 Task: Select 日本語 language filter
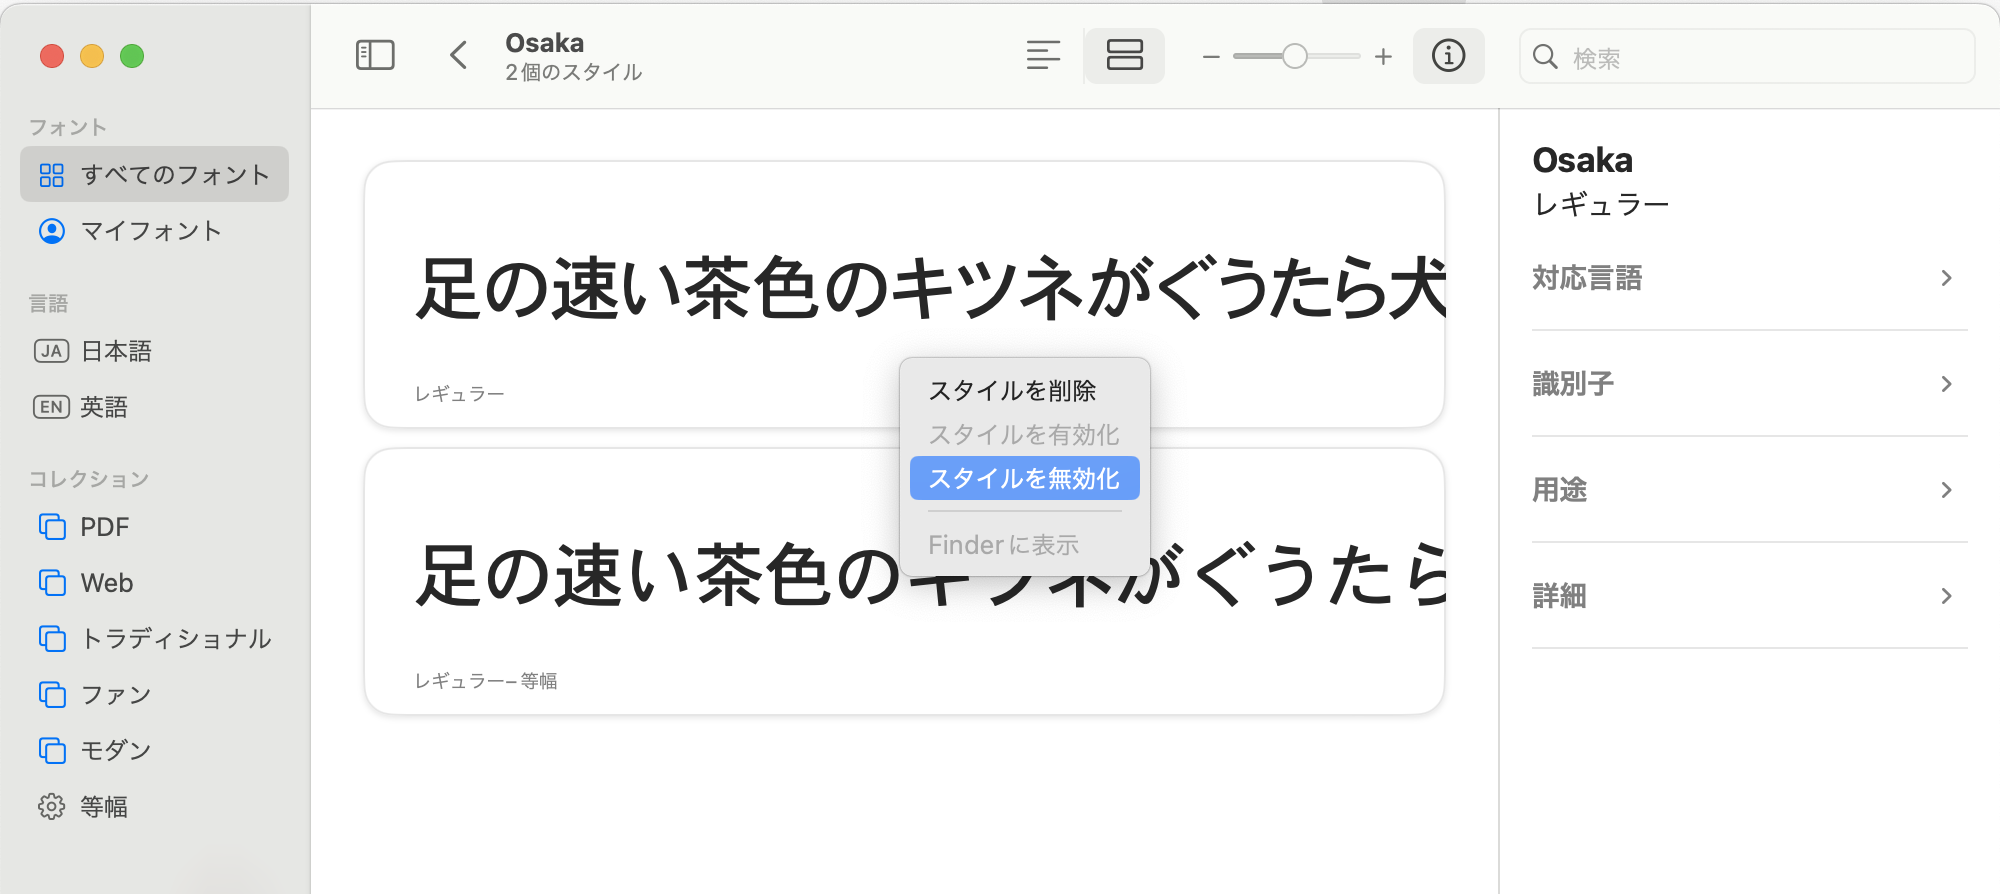[154, 351]
